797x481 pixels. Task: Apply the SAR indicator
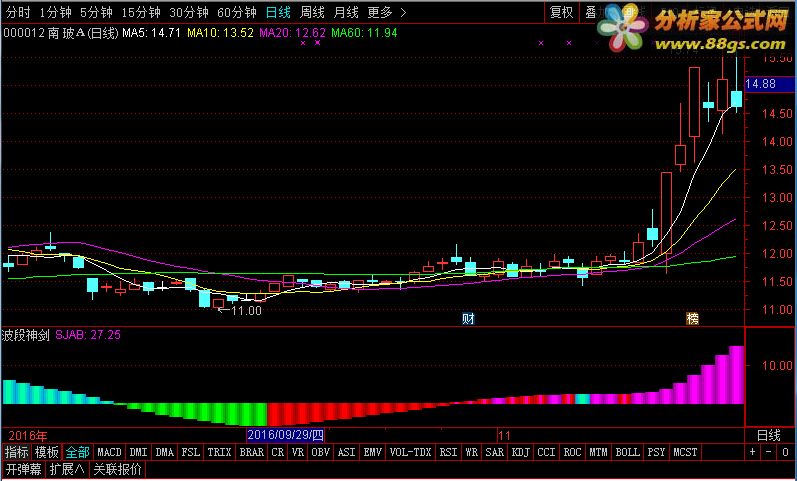click(x=494, y=452)
